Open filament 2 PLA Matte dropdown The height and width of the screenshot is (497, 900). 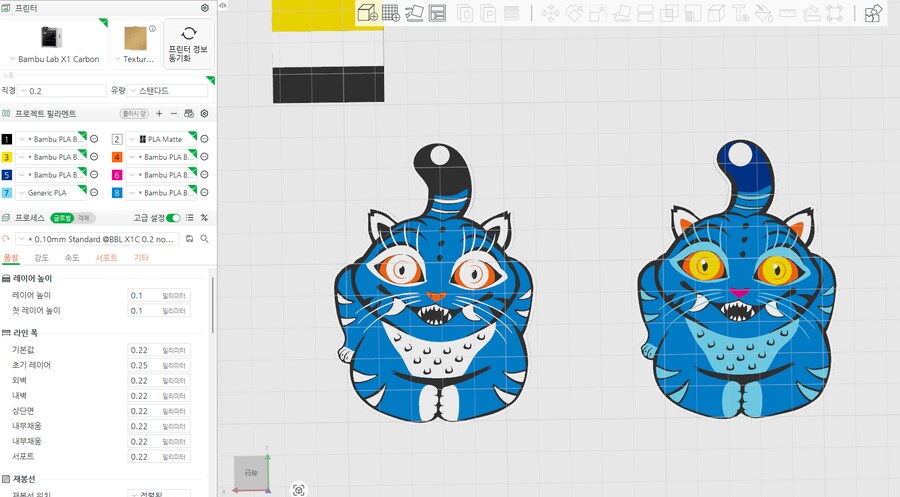[x=161, y=139]
